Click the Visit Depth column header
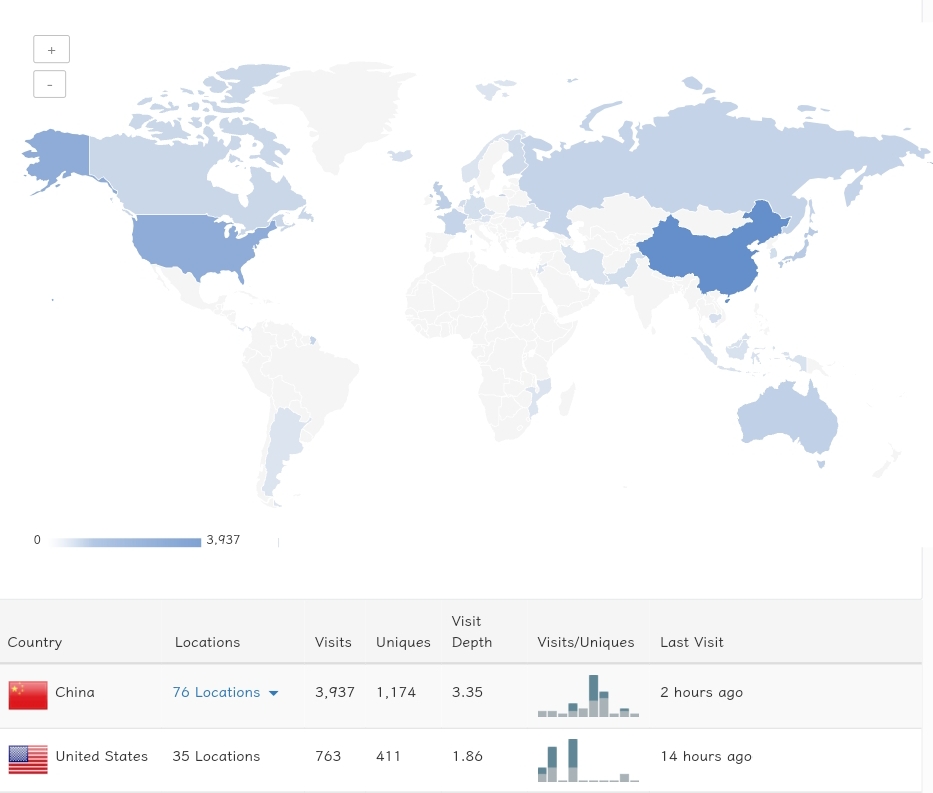Screen dimensions: 933x793 pyautogui.click(x=471, y=631)
